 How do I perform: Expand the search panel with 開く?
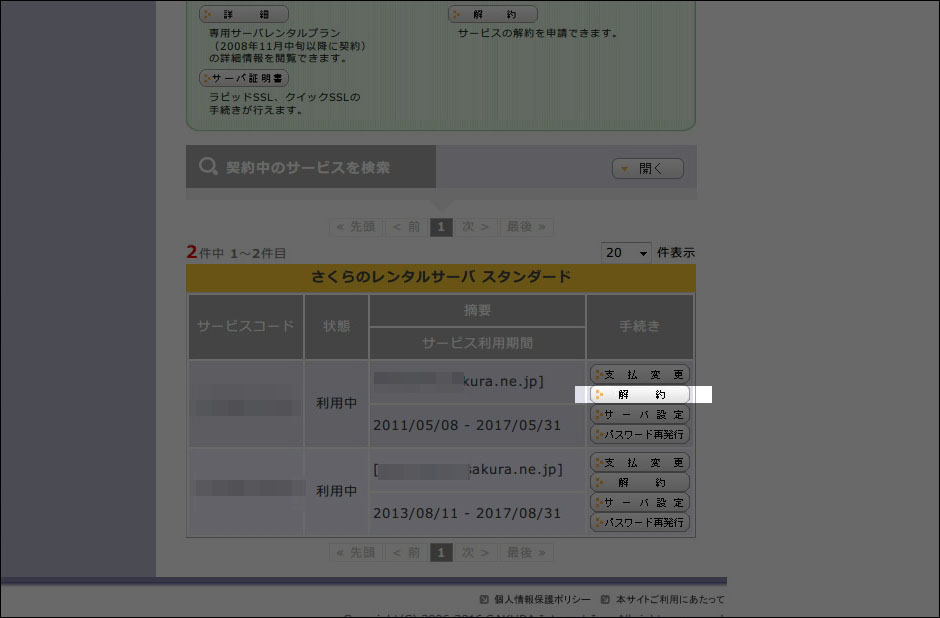click(x=647, y=168)
